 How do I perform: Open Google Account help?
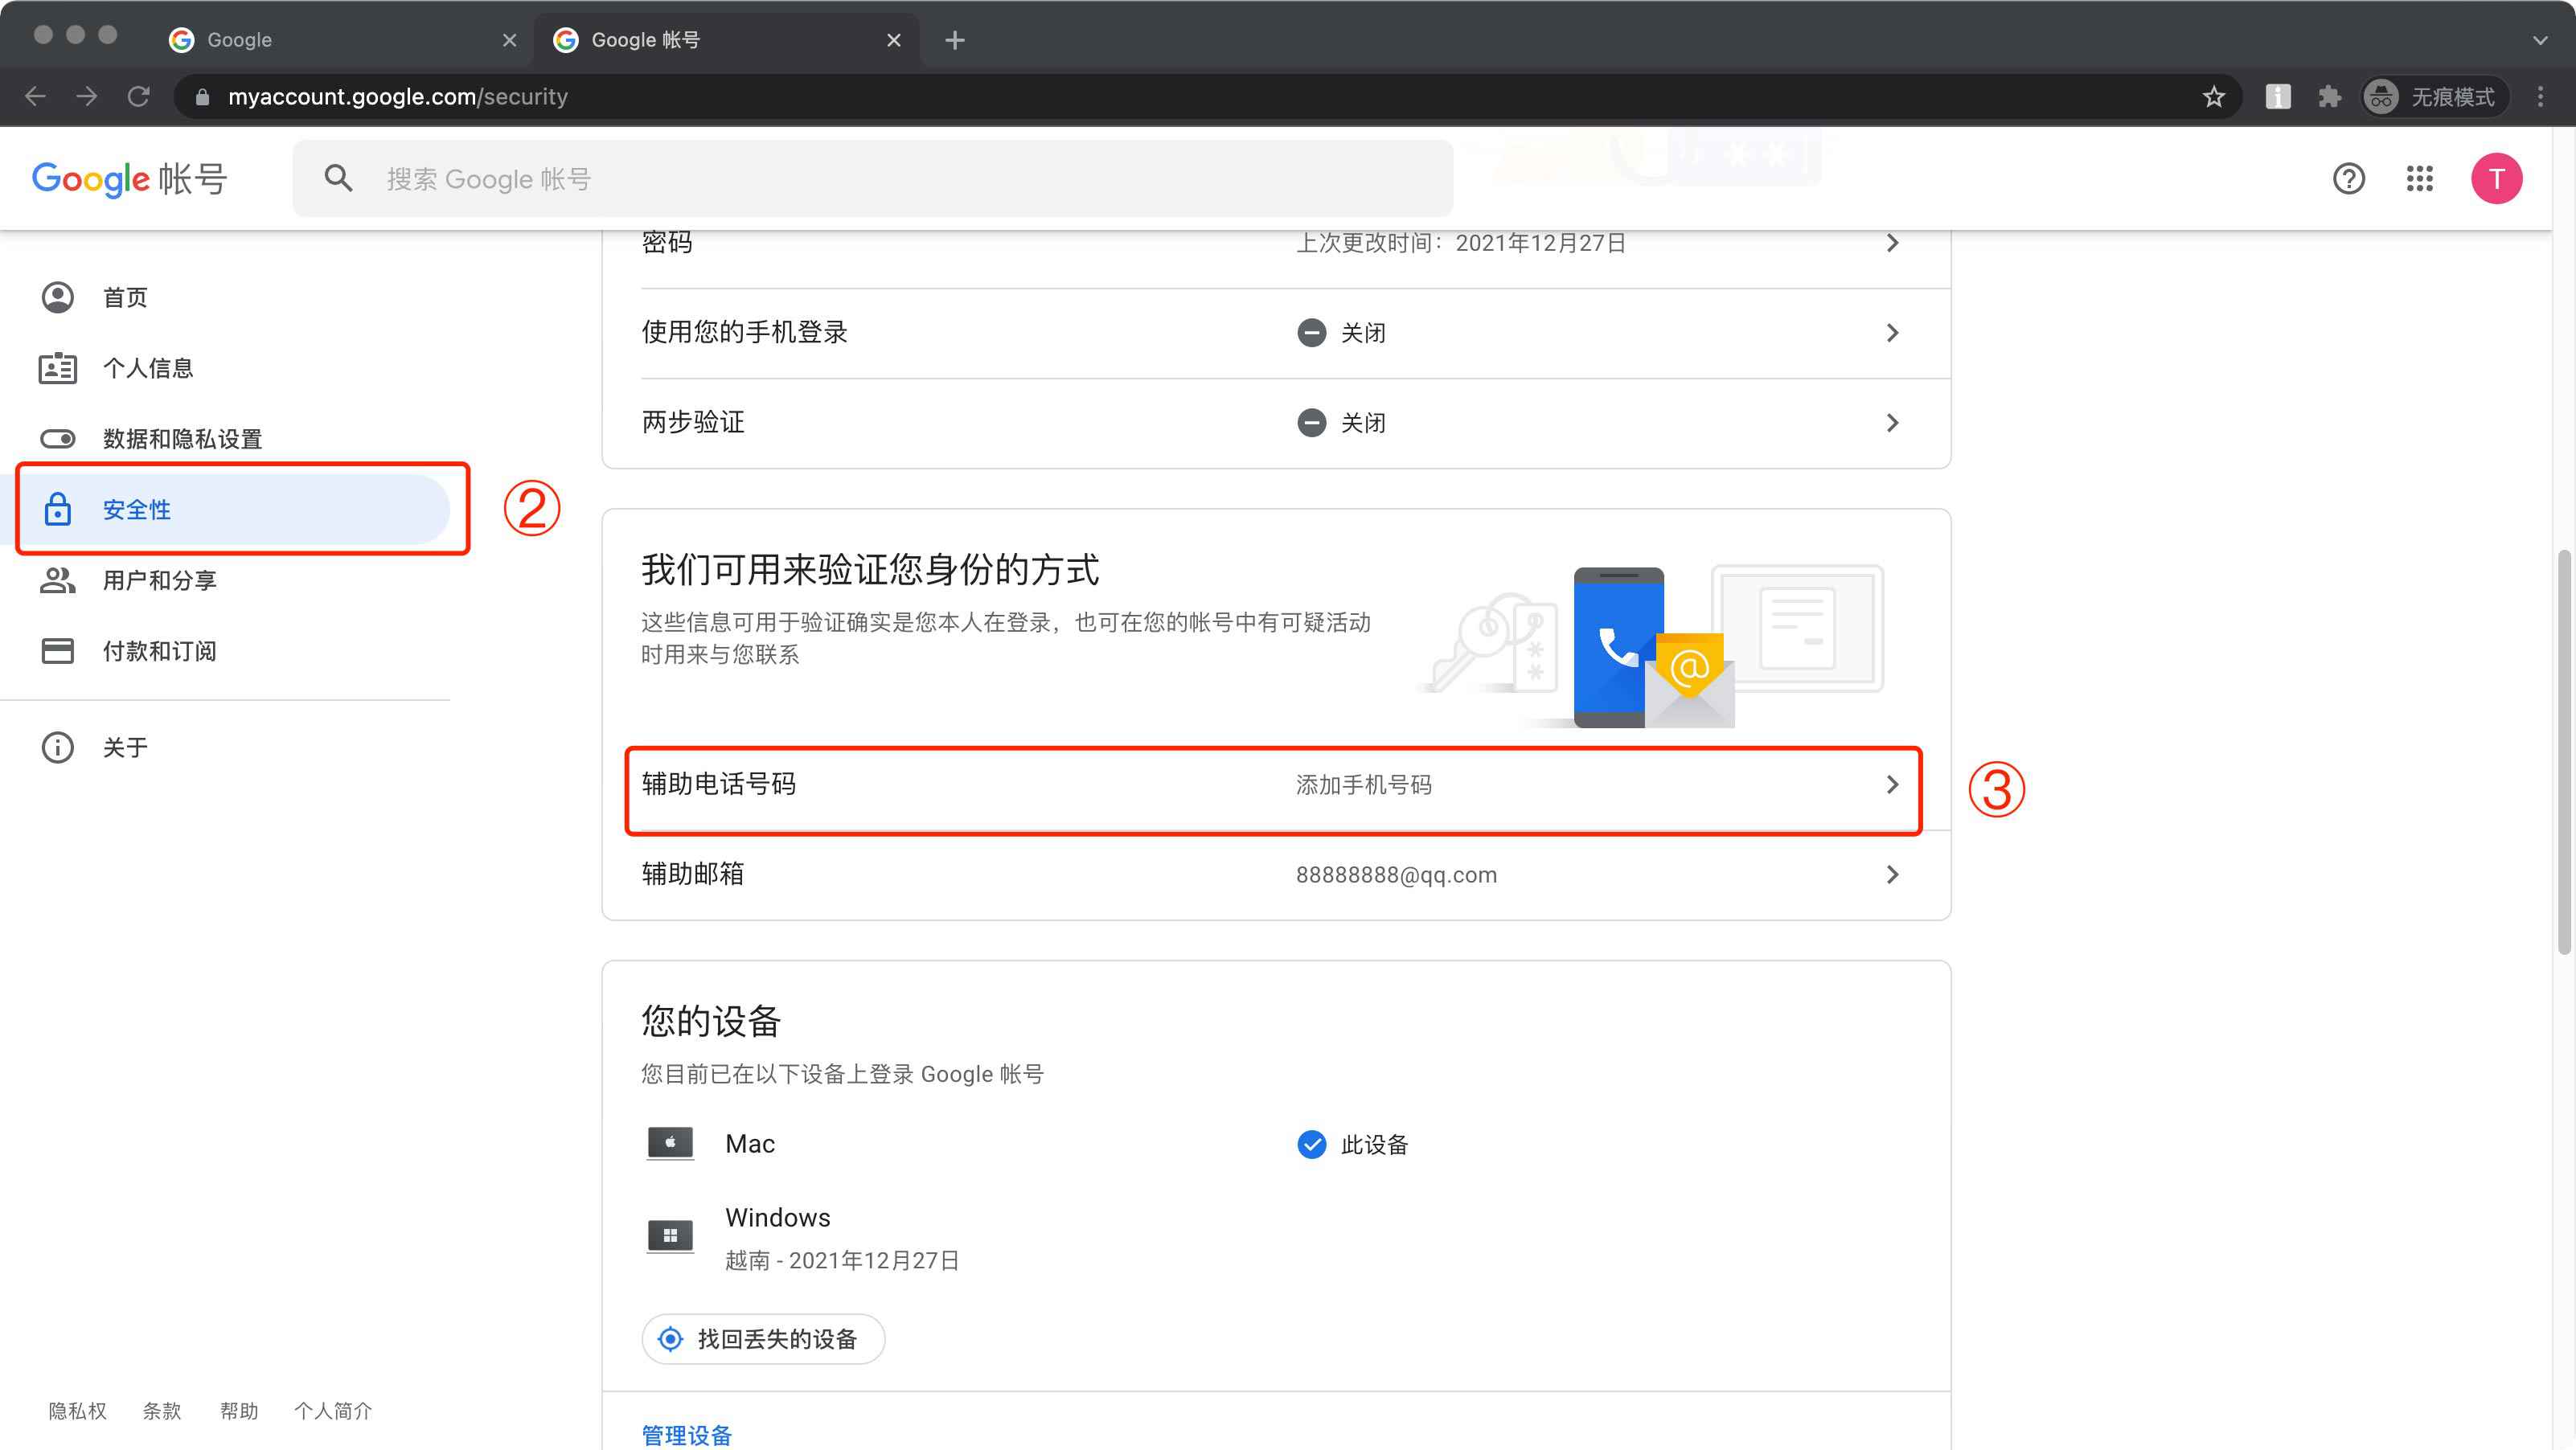(x=2349, y=179)
